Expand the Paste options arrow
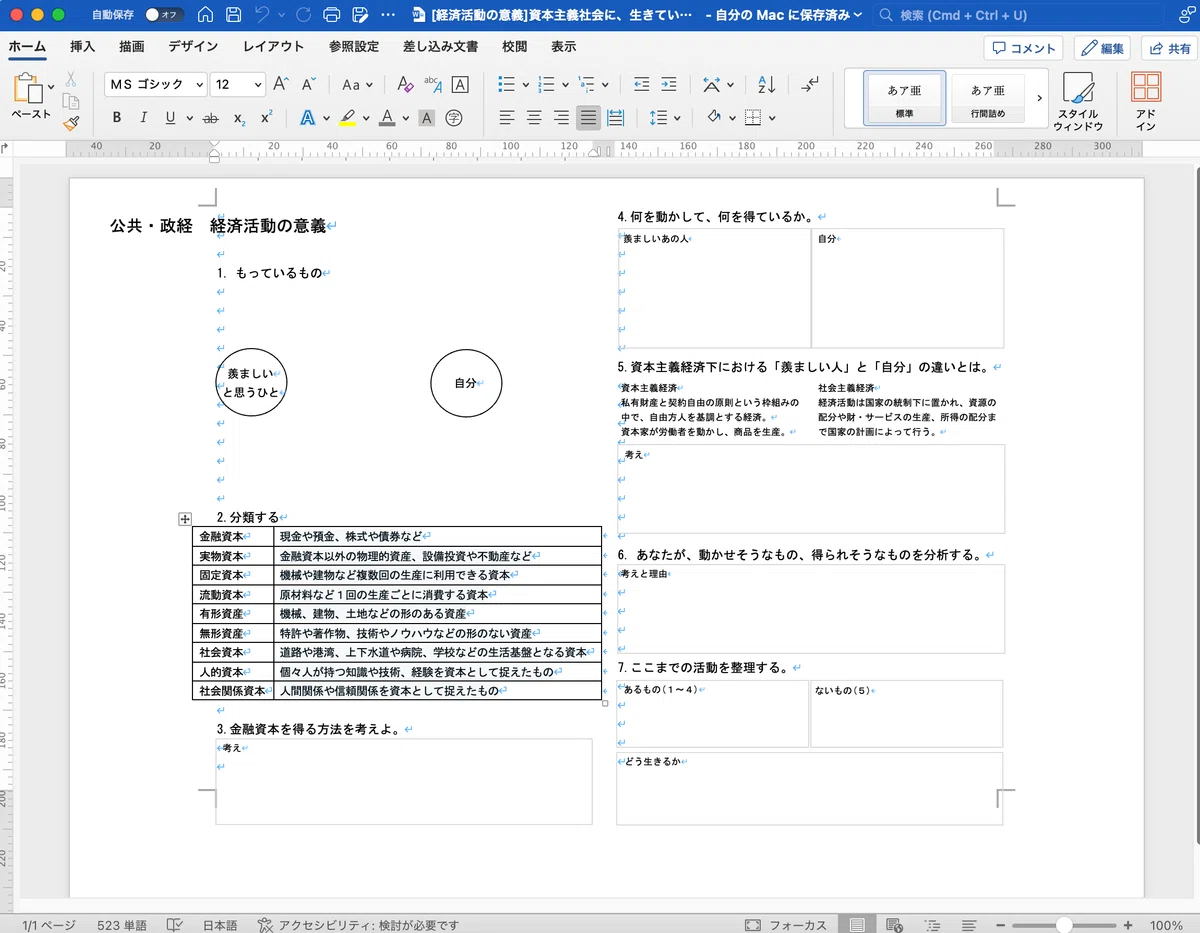1200x933 pixels. 51,87
